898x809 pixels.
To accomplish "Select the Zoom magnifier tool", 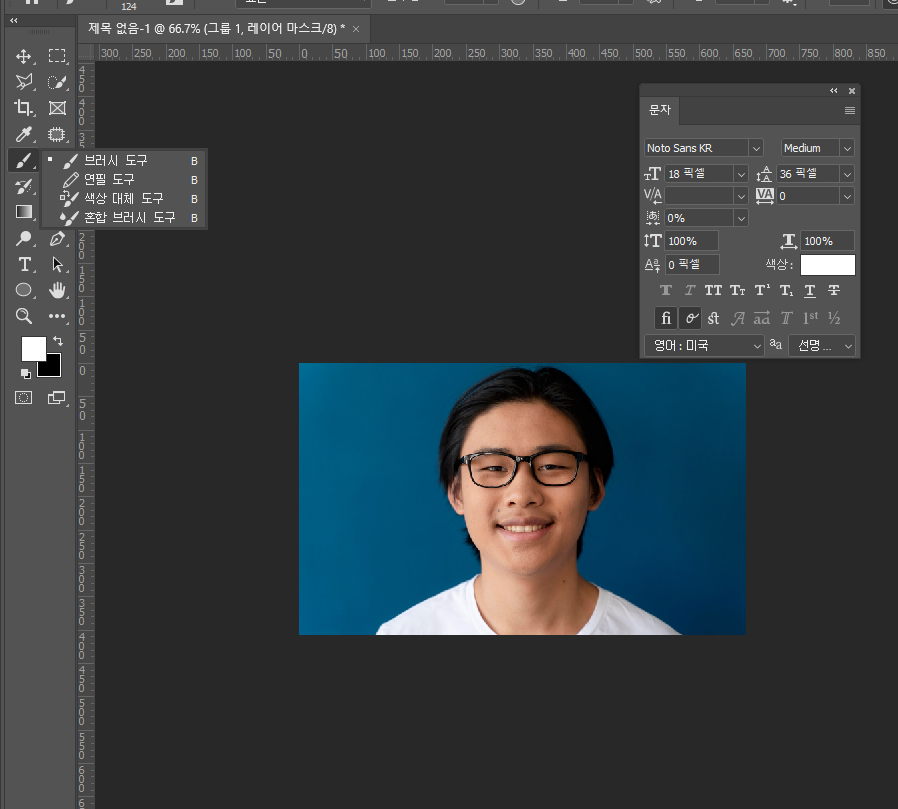I will [x=23, y=315].
